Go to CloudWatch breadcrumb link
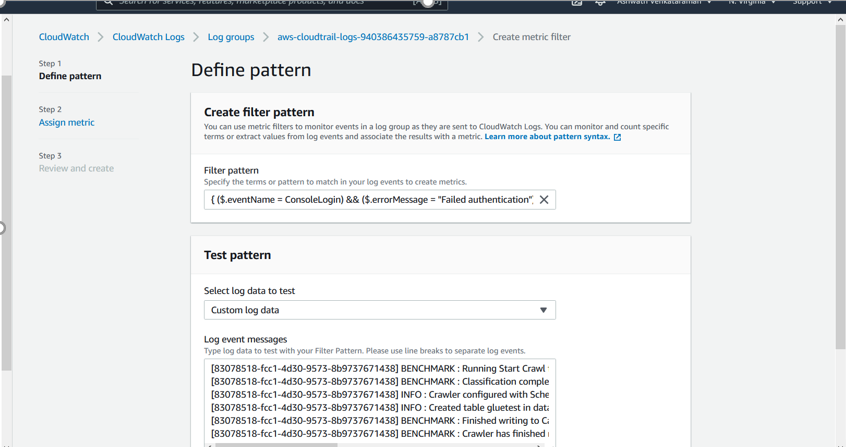 (x=64, y=37)
